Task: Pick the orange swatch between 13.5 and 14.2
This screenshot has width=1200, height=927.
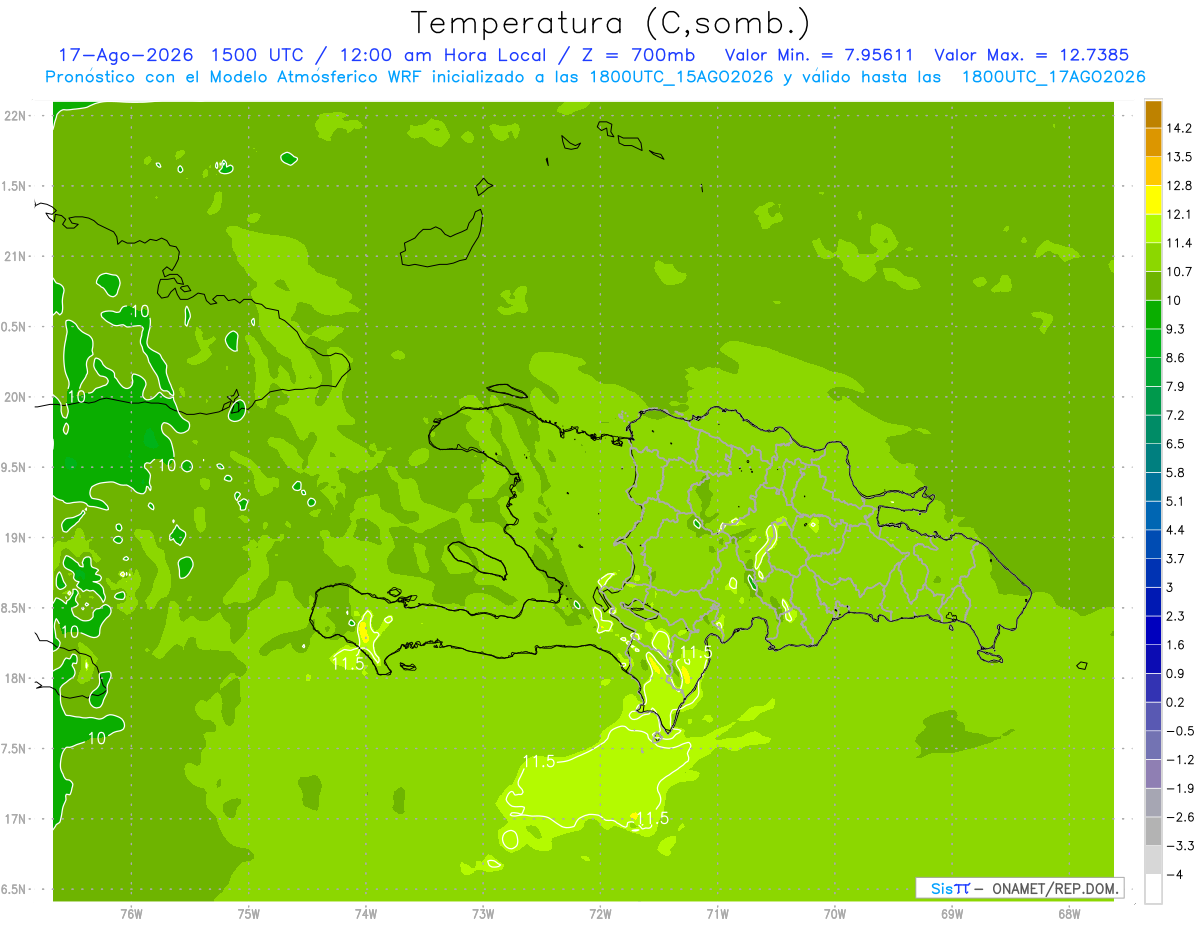Action: (1153, 143)
